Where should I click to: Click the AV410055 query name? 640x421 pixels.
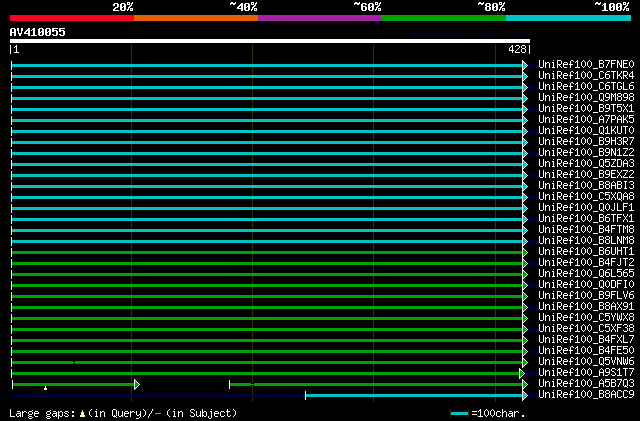[x=38, y=32]
